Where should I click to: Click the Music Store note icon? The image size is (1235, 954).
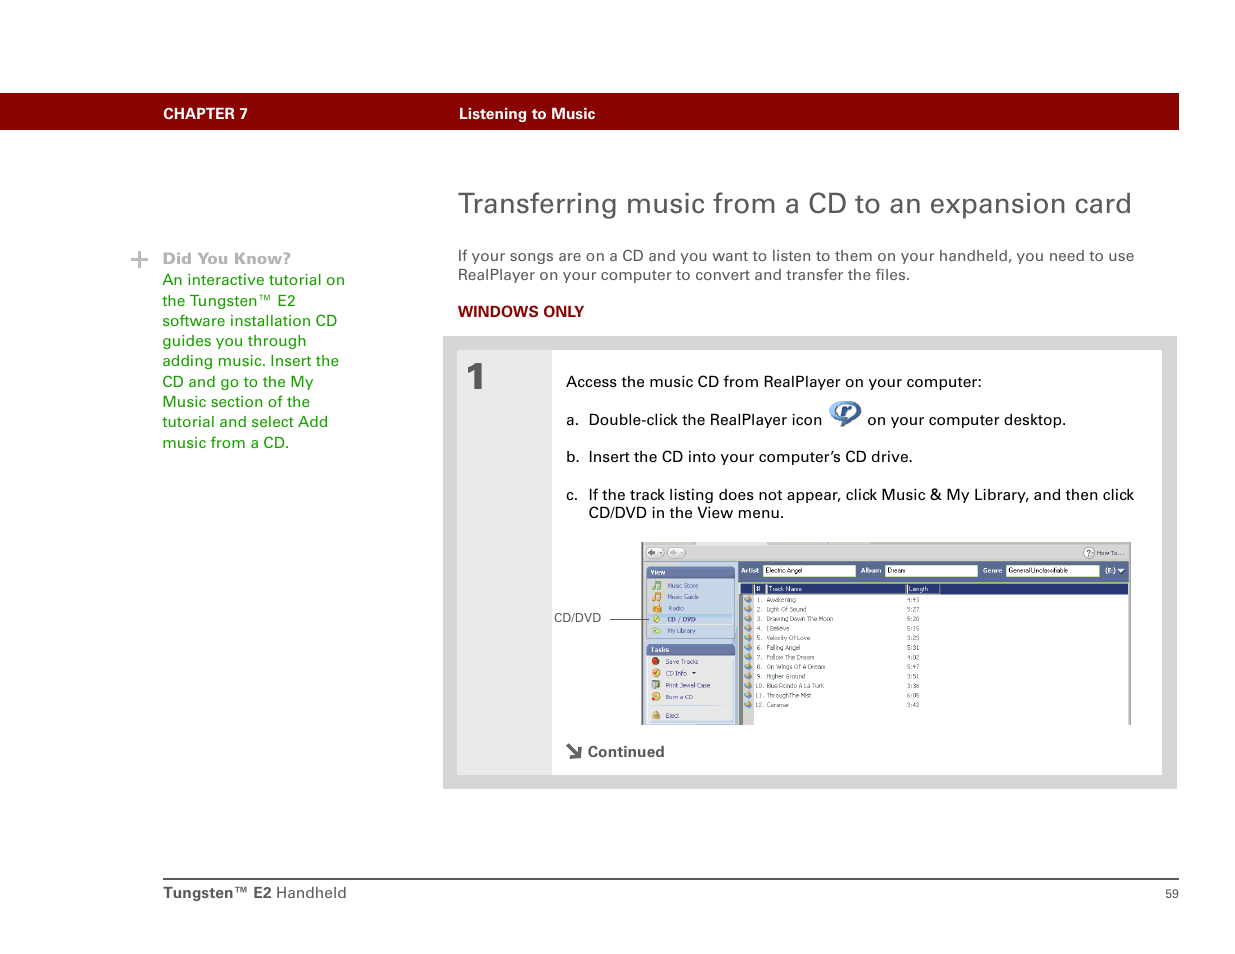pos(657,586)
